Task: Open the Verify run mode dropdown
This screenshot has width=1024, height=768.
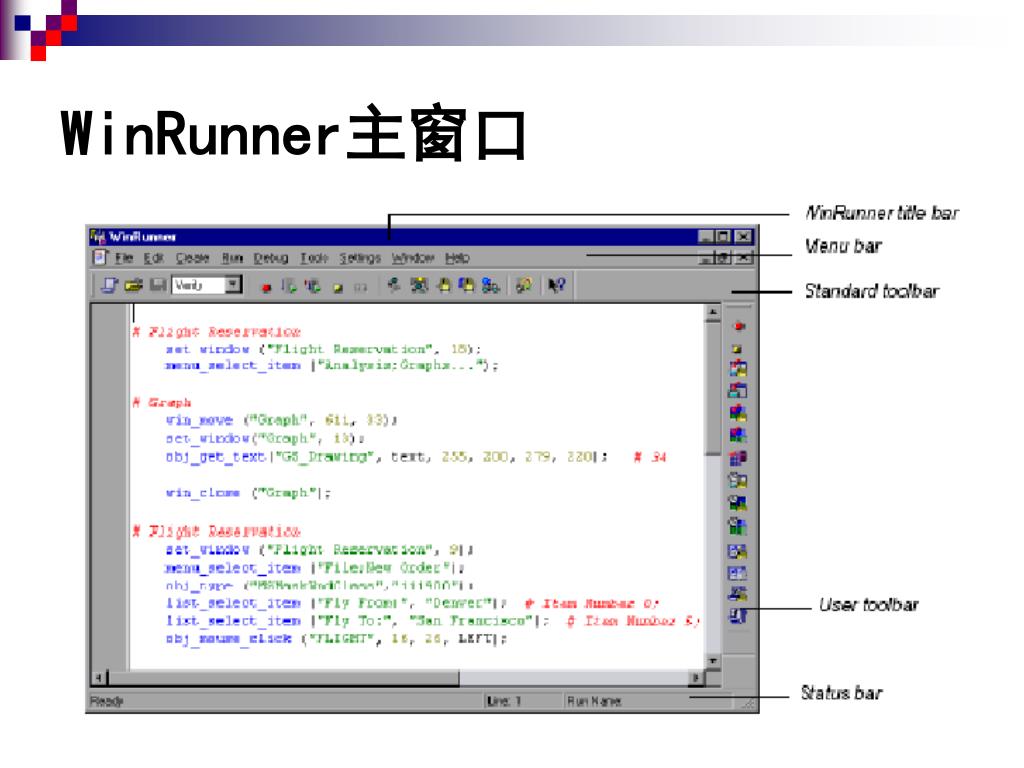Action: tap(233, 285)
